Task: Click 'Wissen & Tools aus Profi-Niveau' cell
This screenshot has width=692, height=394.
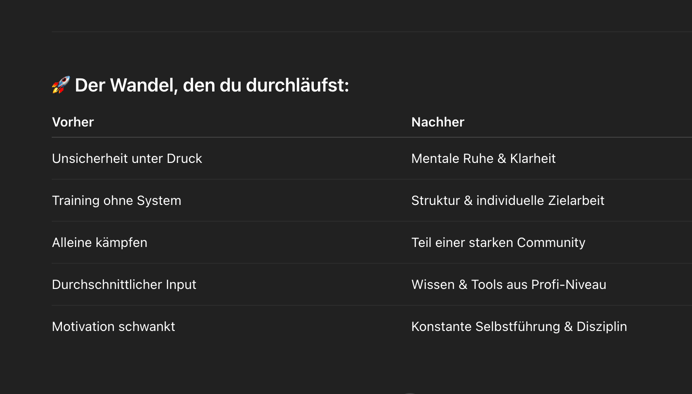Action: pos(509,285)
